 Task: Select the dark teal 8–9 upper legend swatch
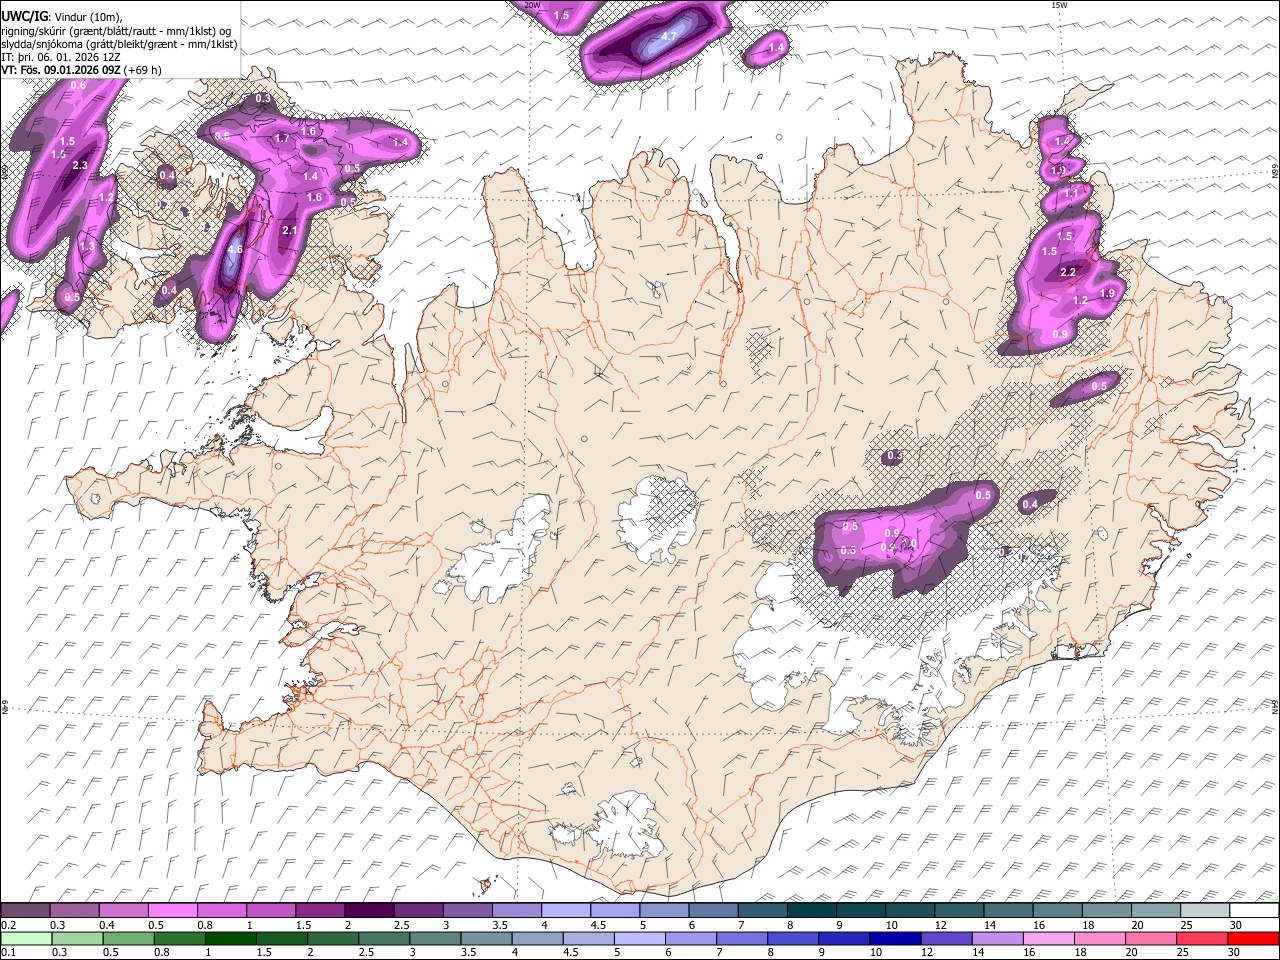(811, 911)
